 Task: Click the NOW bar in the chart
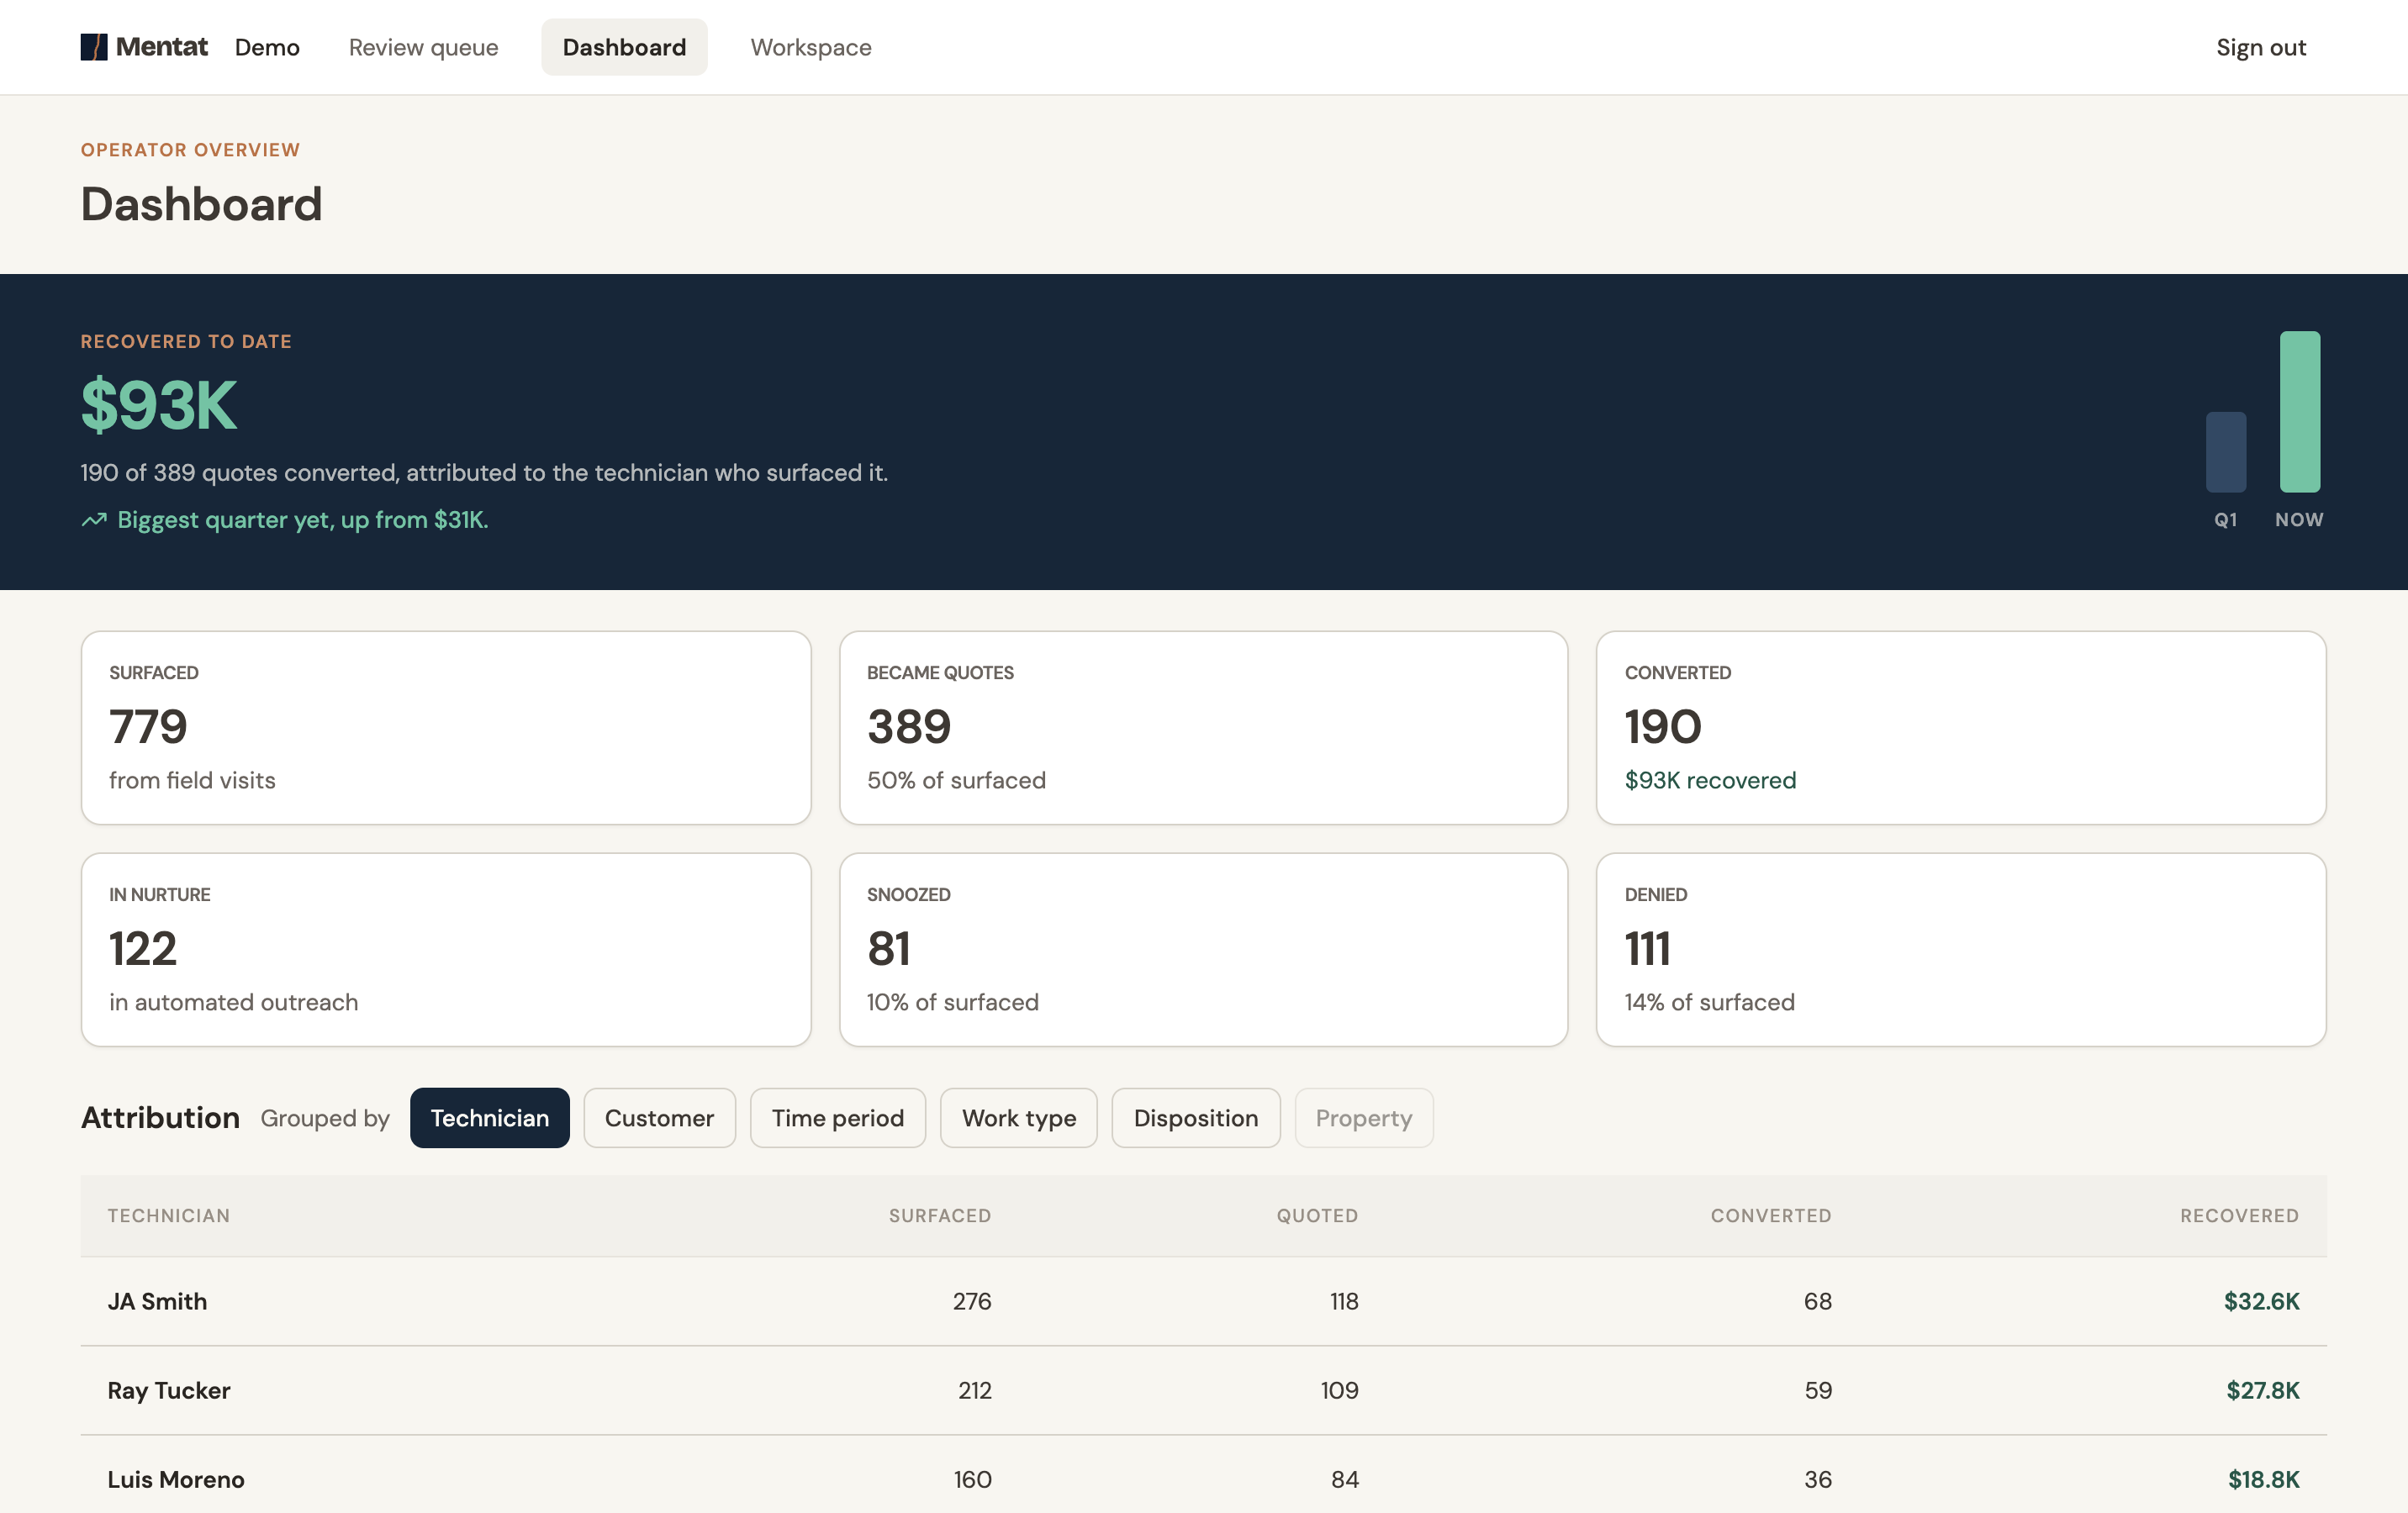click(2300, 412)
